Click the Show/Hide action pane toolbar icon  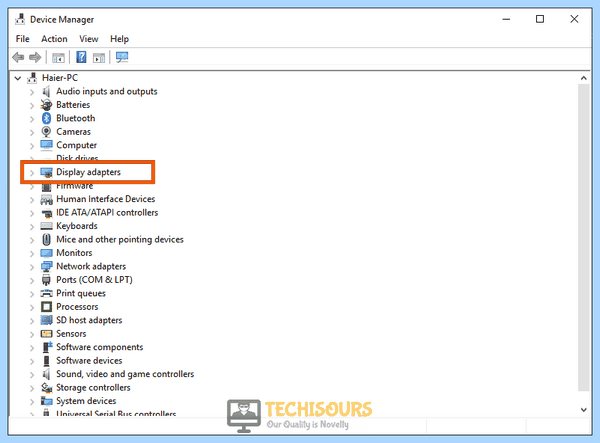(99, 58)
